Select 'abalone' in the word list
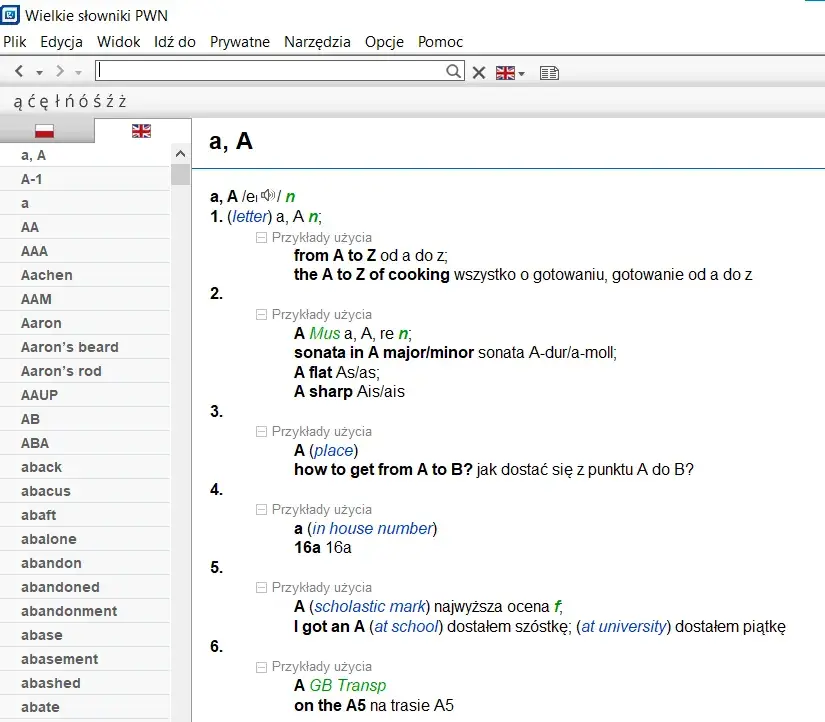Image resolution: width=825 pixels, height=722 pixels. click(85, 539)
